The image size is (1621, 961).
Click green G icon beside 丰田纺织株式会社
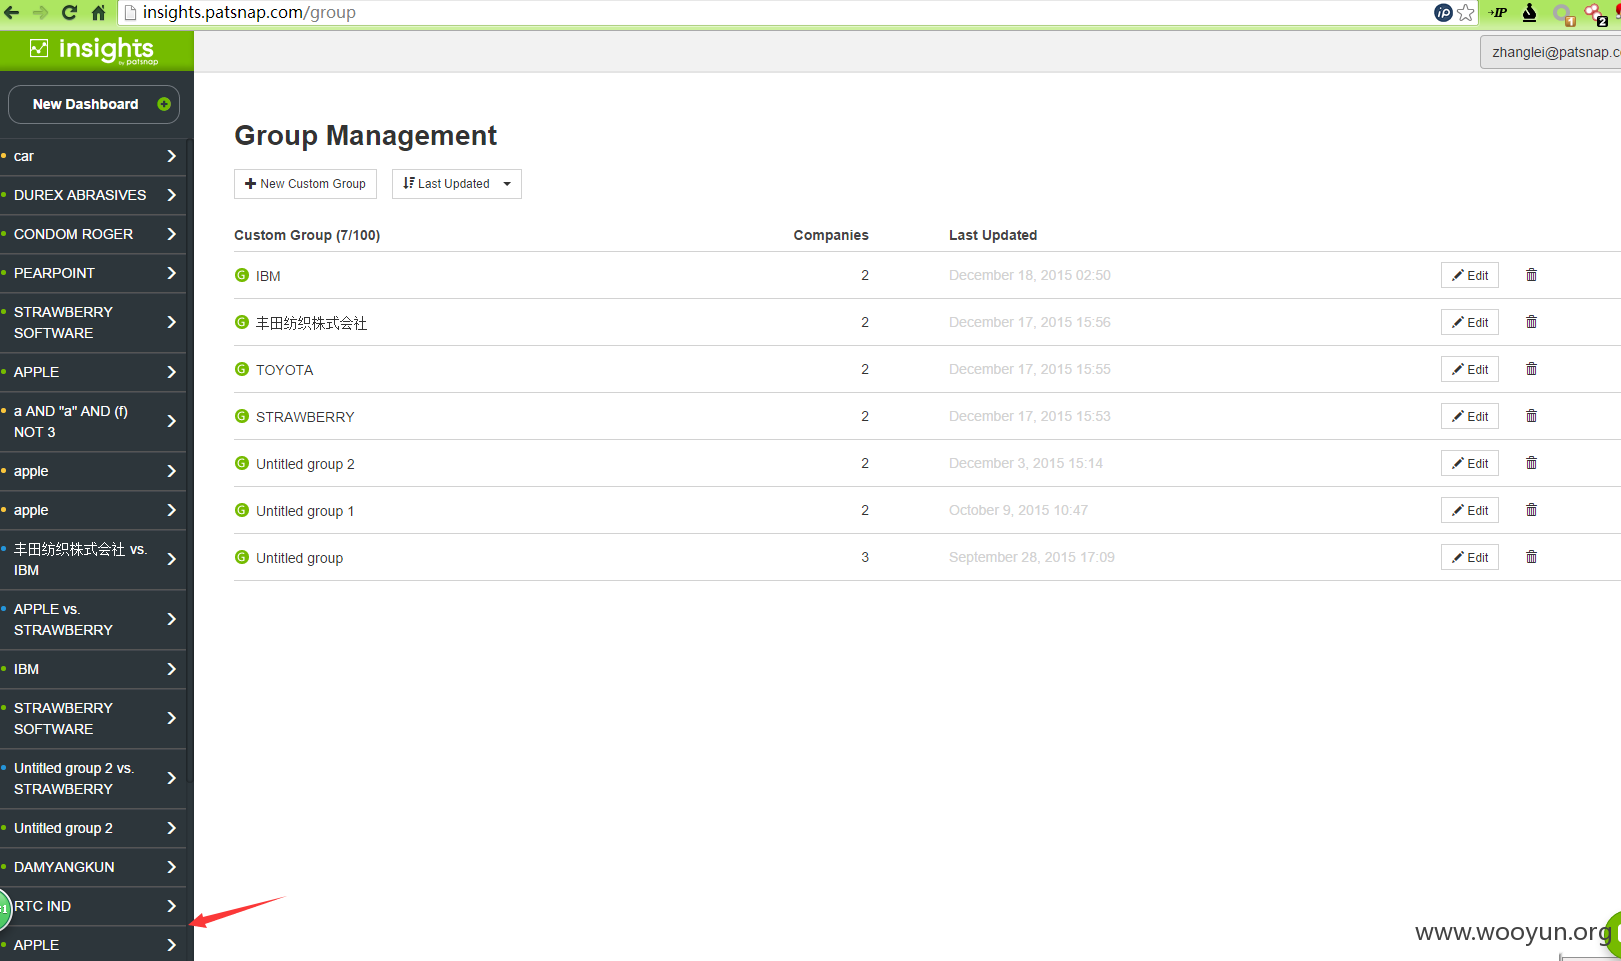click(x=242, y=322)
